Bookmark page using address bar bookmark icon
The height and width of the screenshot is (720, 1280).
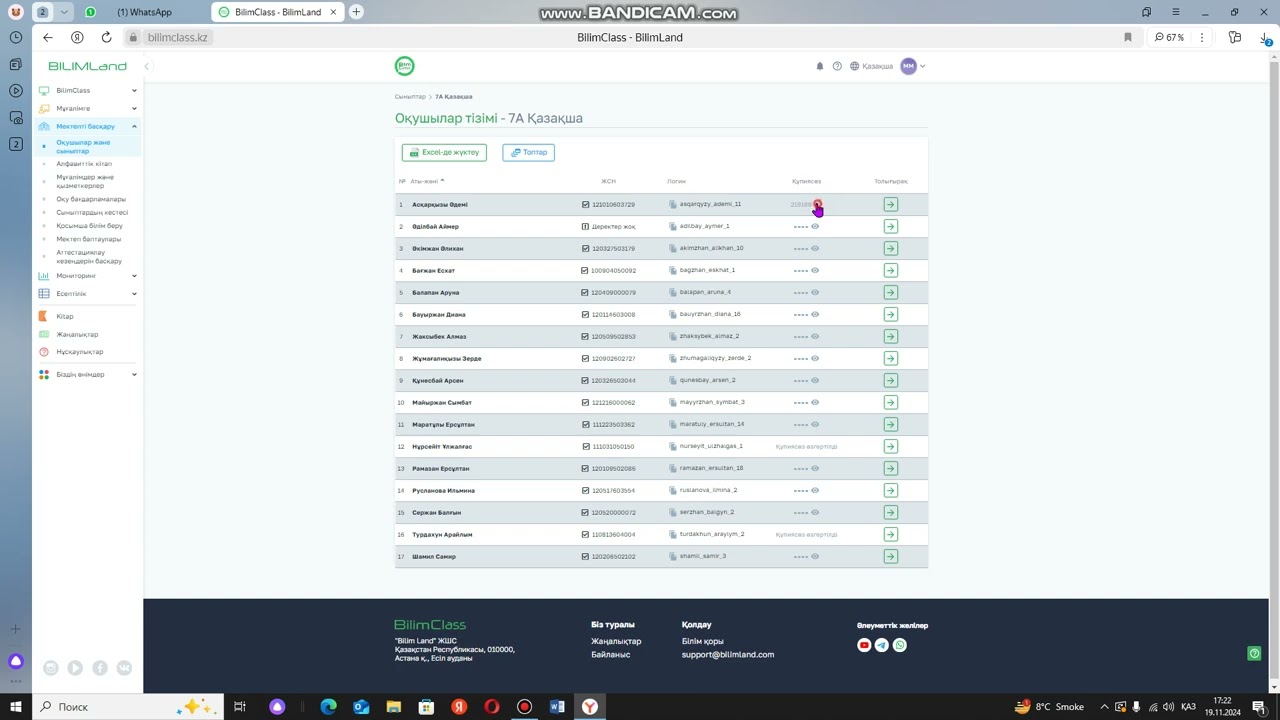[1128, 37]
